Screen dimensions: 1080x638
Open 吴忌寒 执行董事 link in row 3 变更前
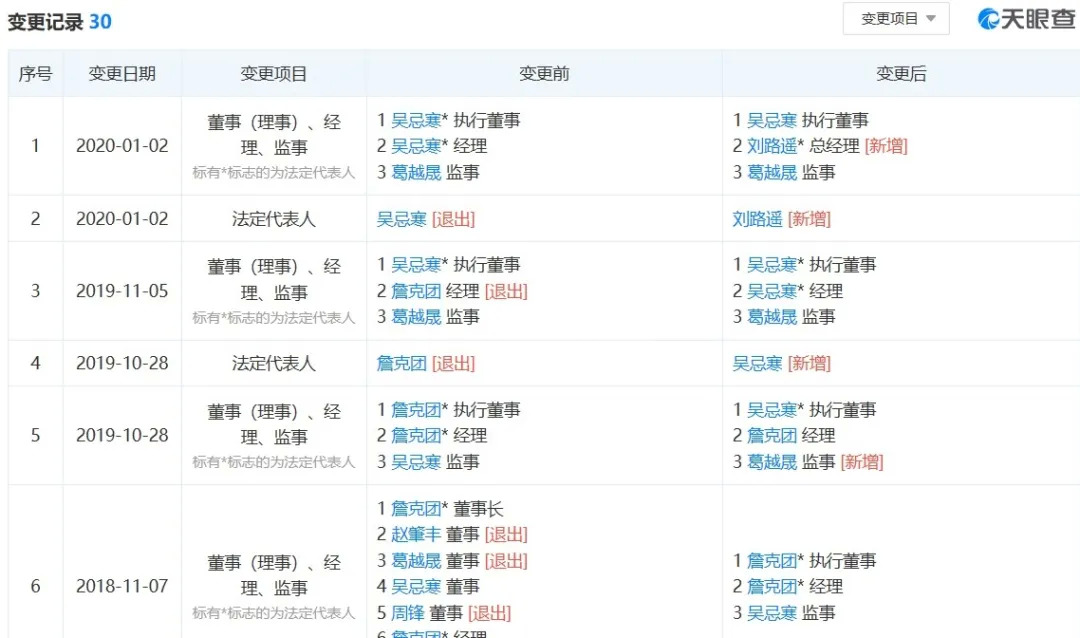click(x=416, y=265)
